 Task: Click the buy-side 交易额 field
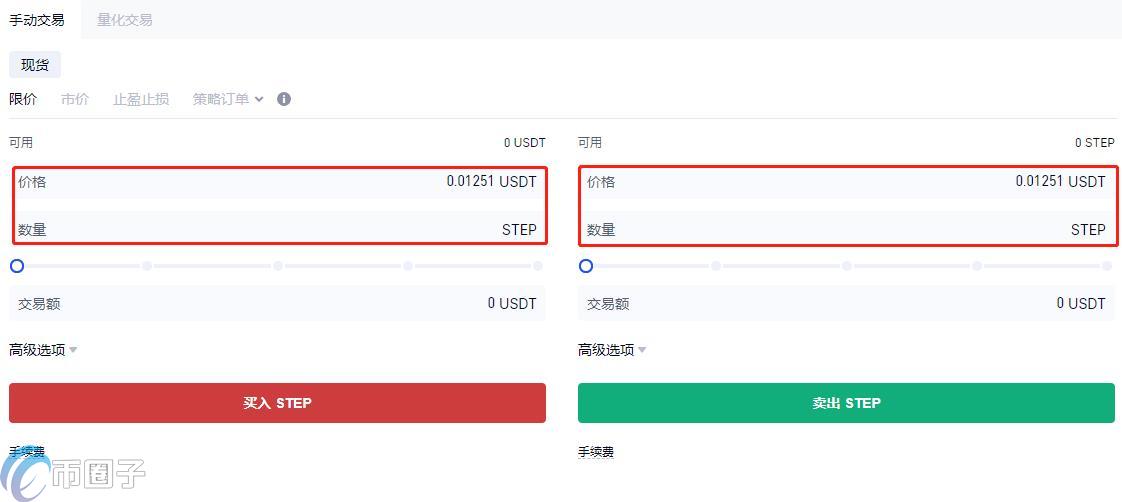click(x=278, y=304)
